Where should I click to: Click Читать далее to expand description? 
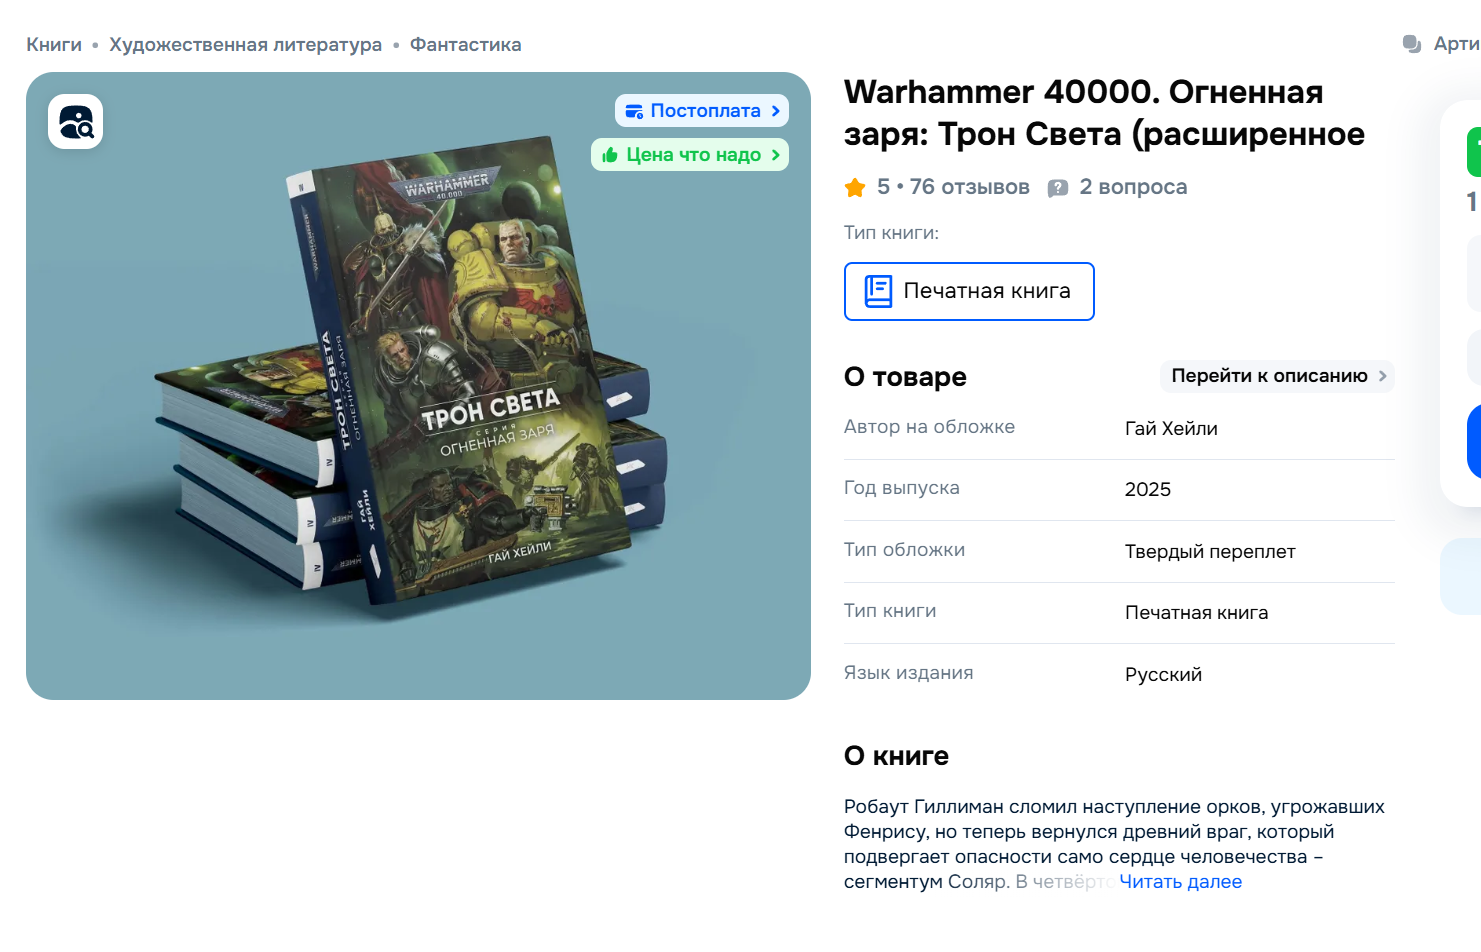coord(1180,882)
